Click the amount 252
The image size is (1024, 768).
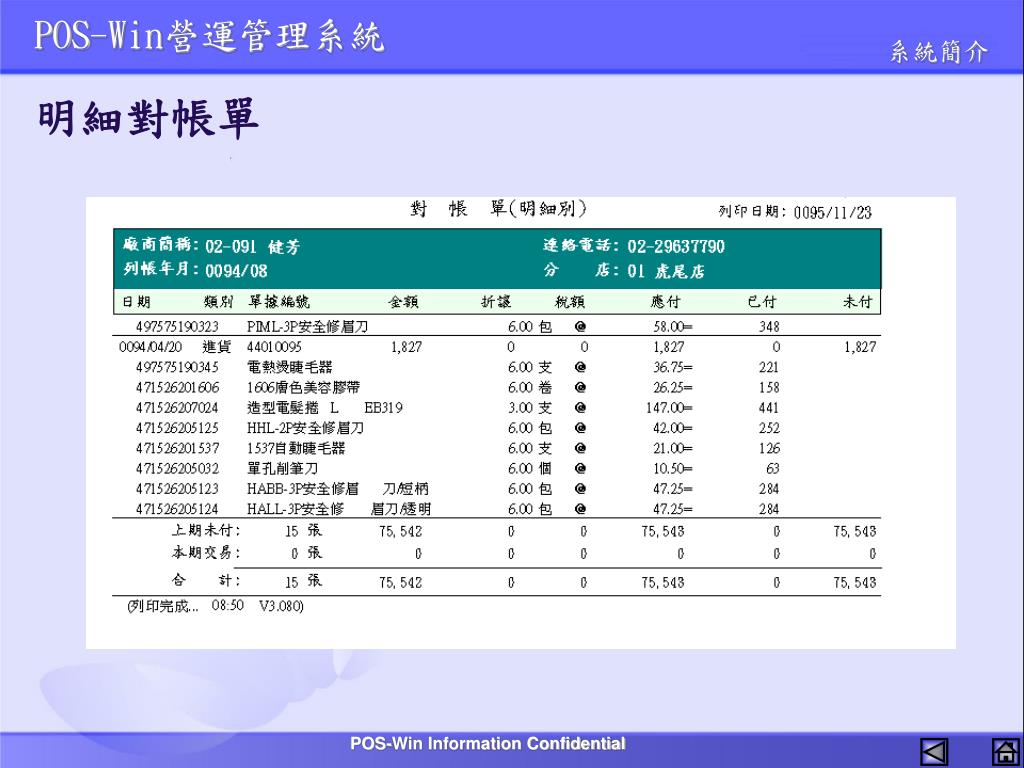[769, 428]
